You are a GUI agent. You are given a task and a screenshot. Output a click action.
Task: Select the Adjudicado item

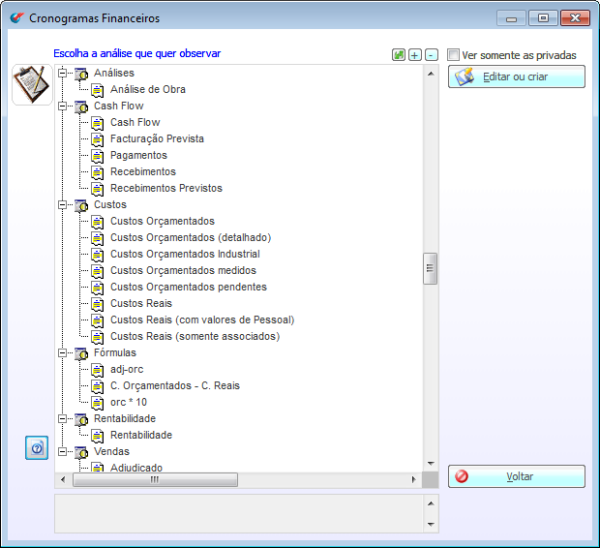(136, 468)
